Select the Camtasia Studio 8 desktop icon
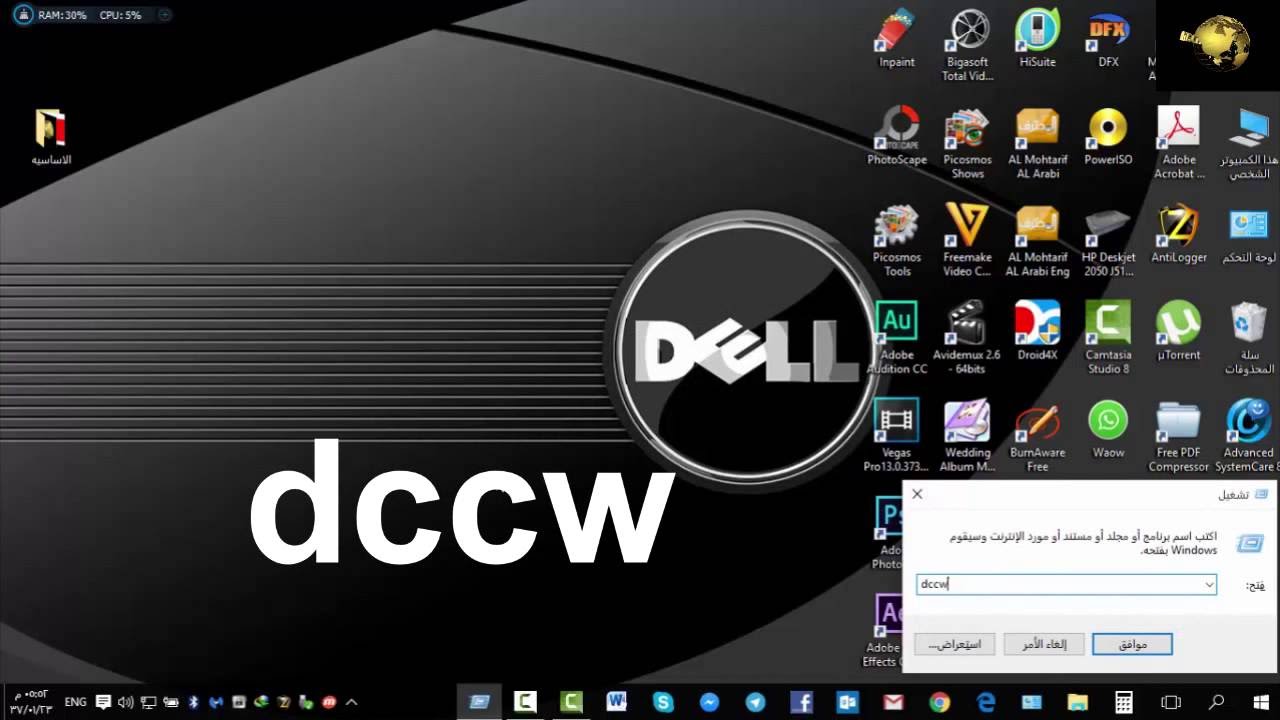This screenshot has width=1280, height=720. pos(1108,338)
